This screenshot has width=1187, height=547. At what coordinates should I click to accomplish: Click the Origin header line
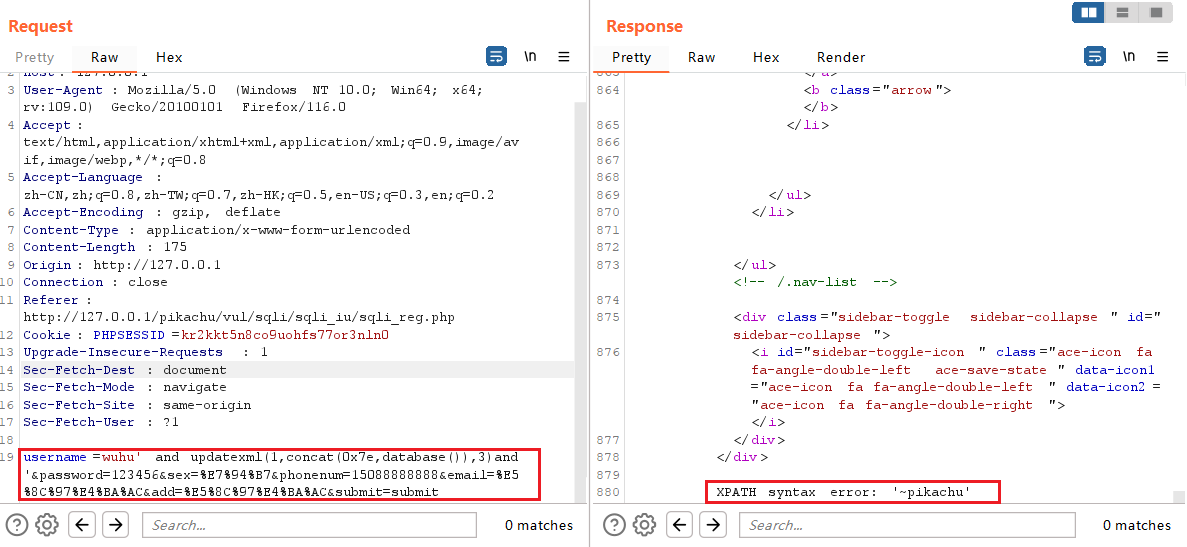pyautogui.click(x=121, y=265)
